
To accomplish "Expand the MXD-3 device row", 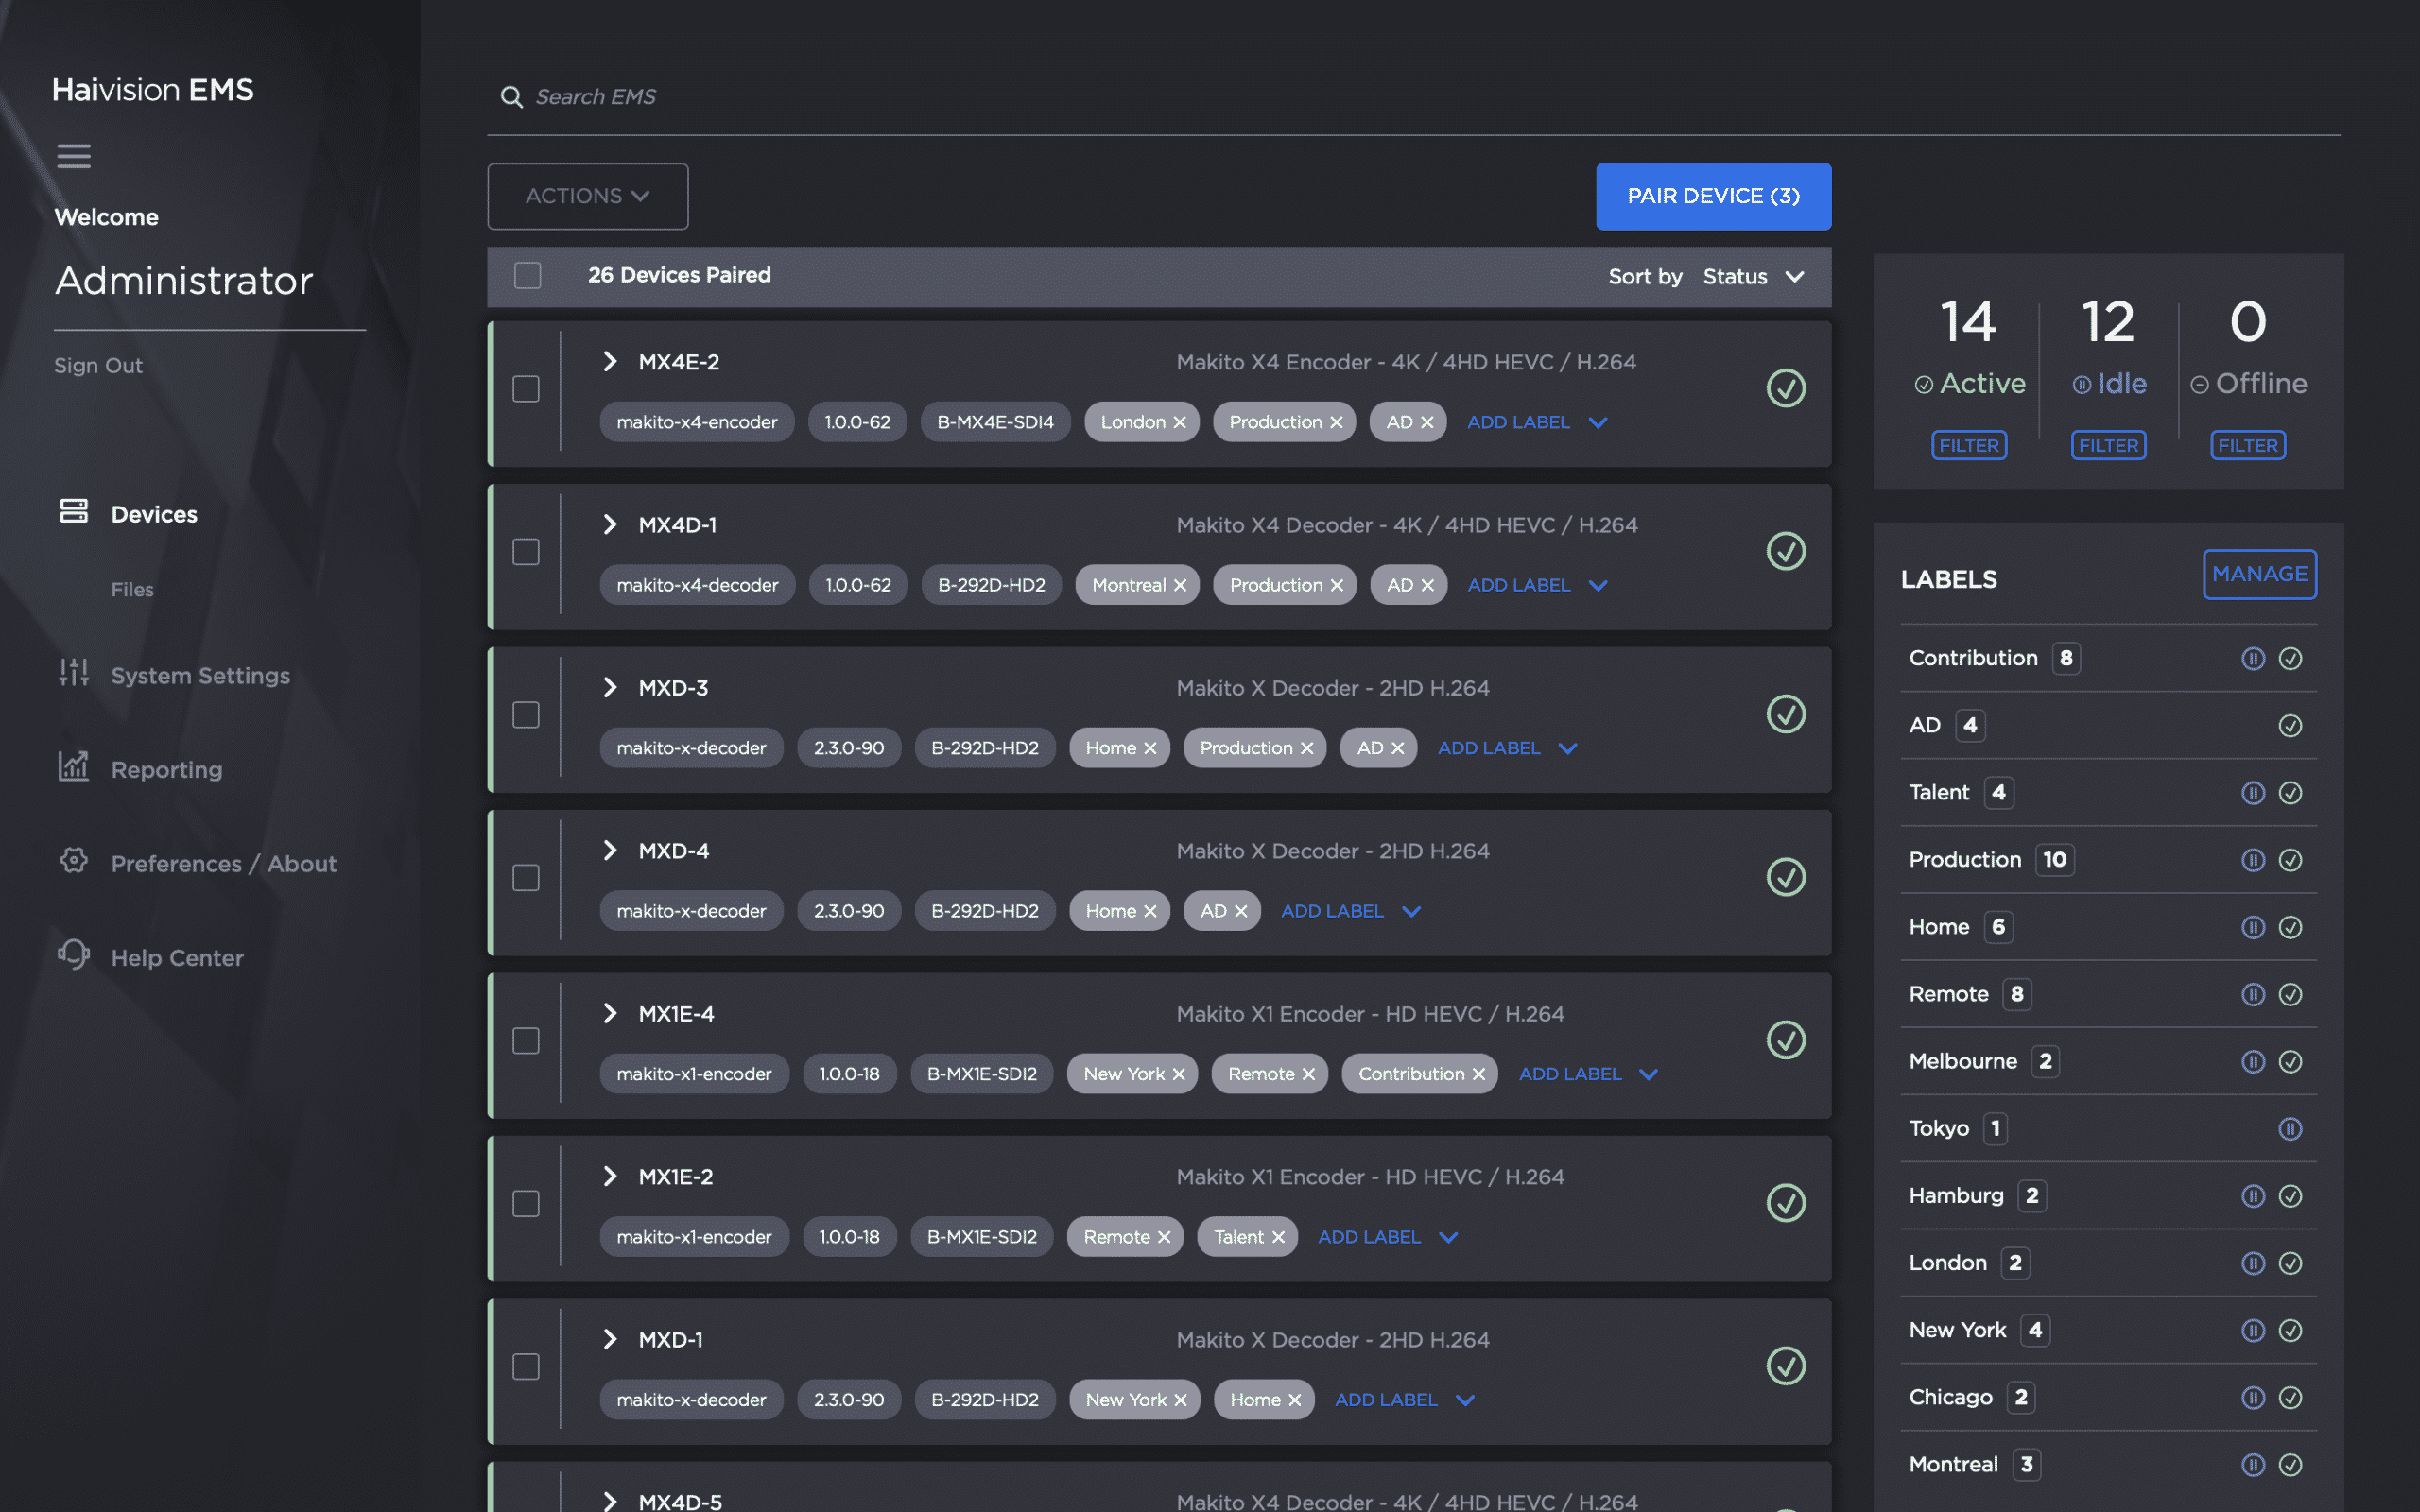I will pos(609,688).
